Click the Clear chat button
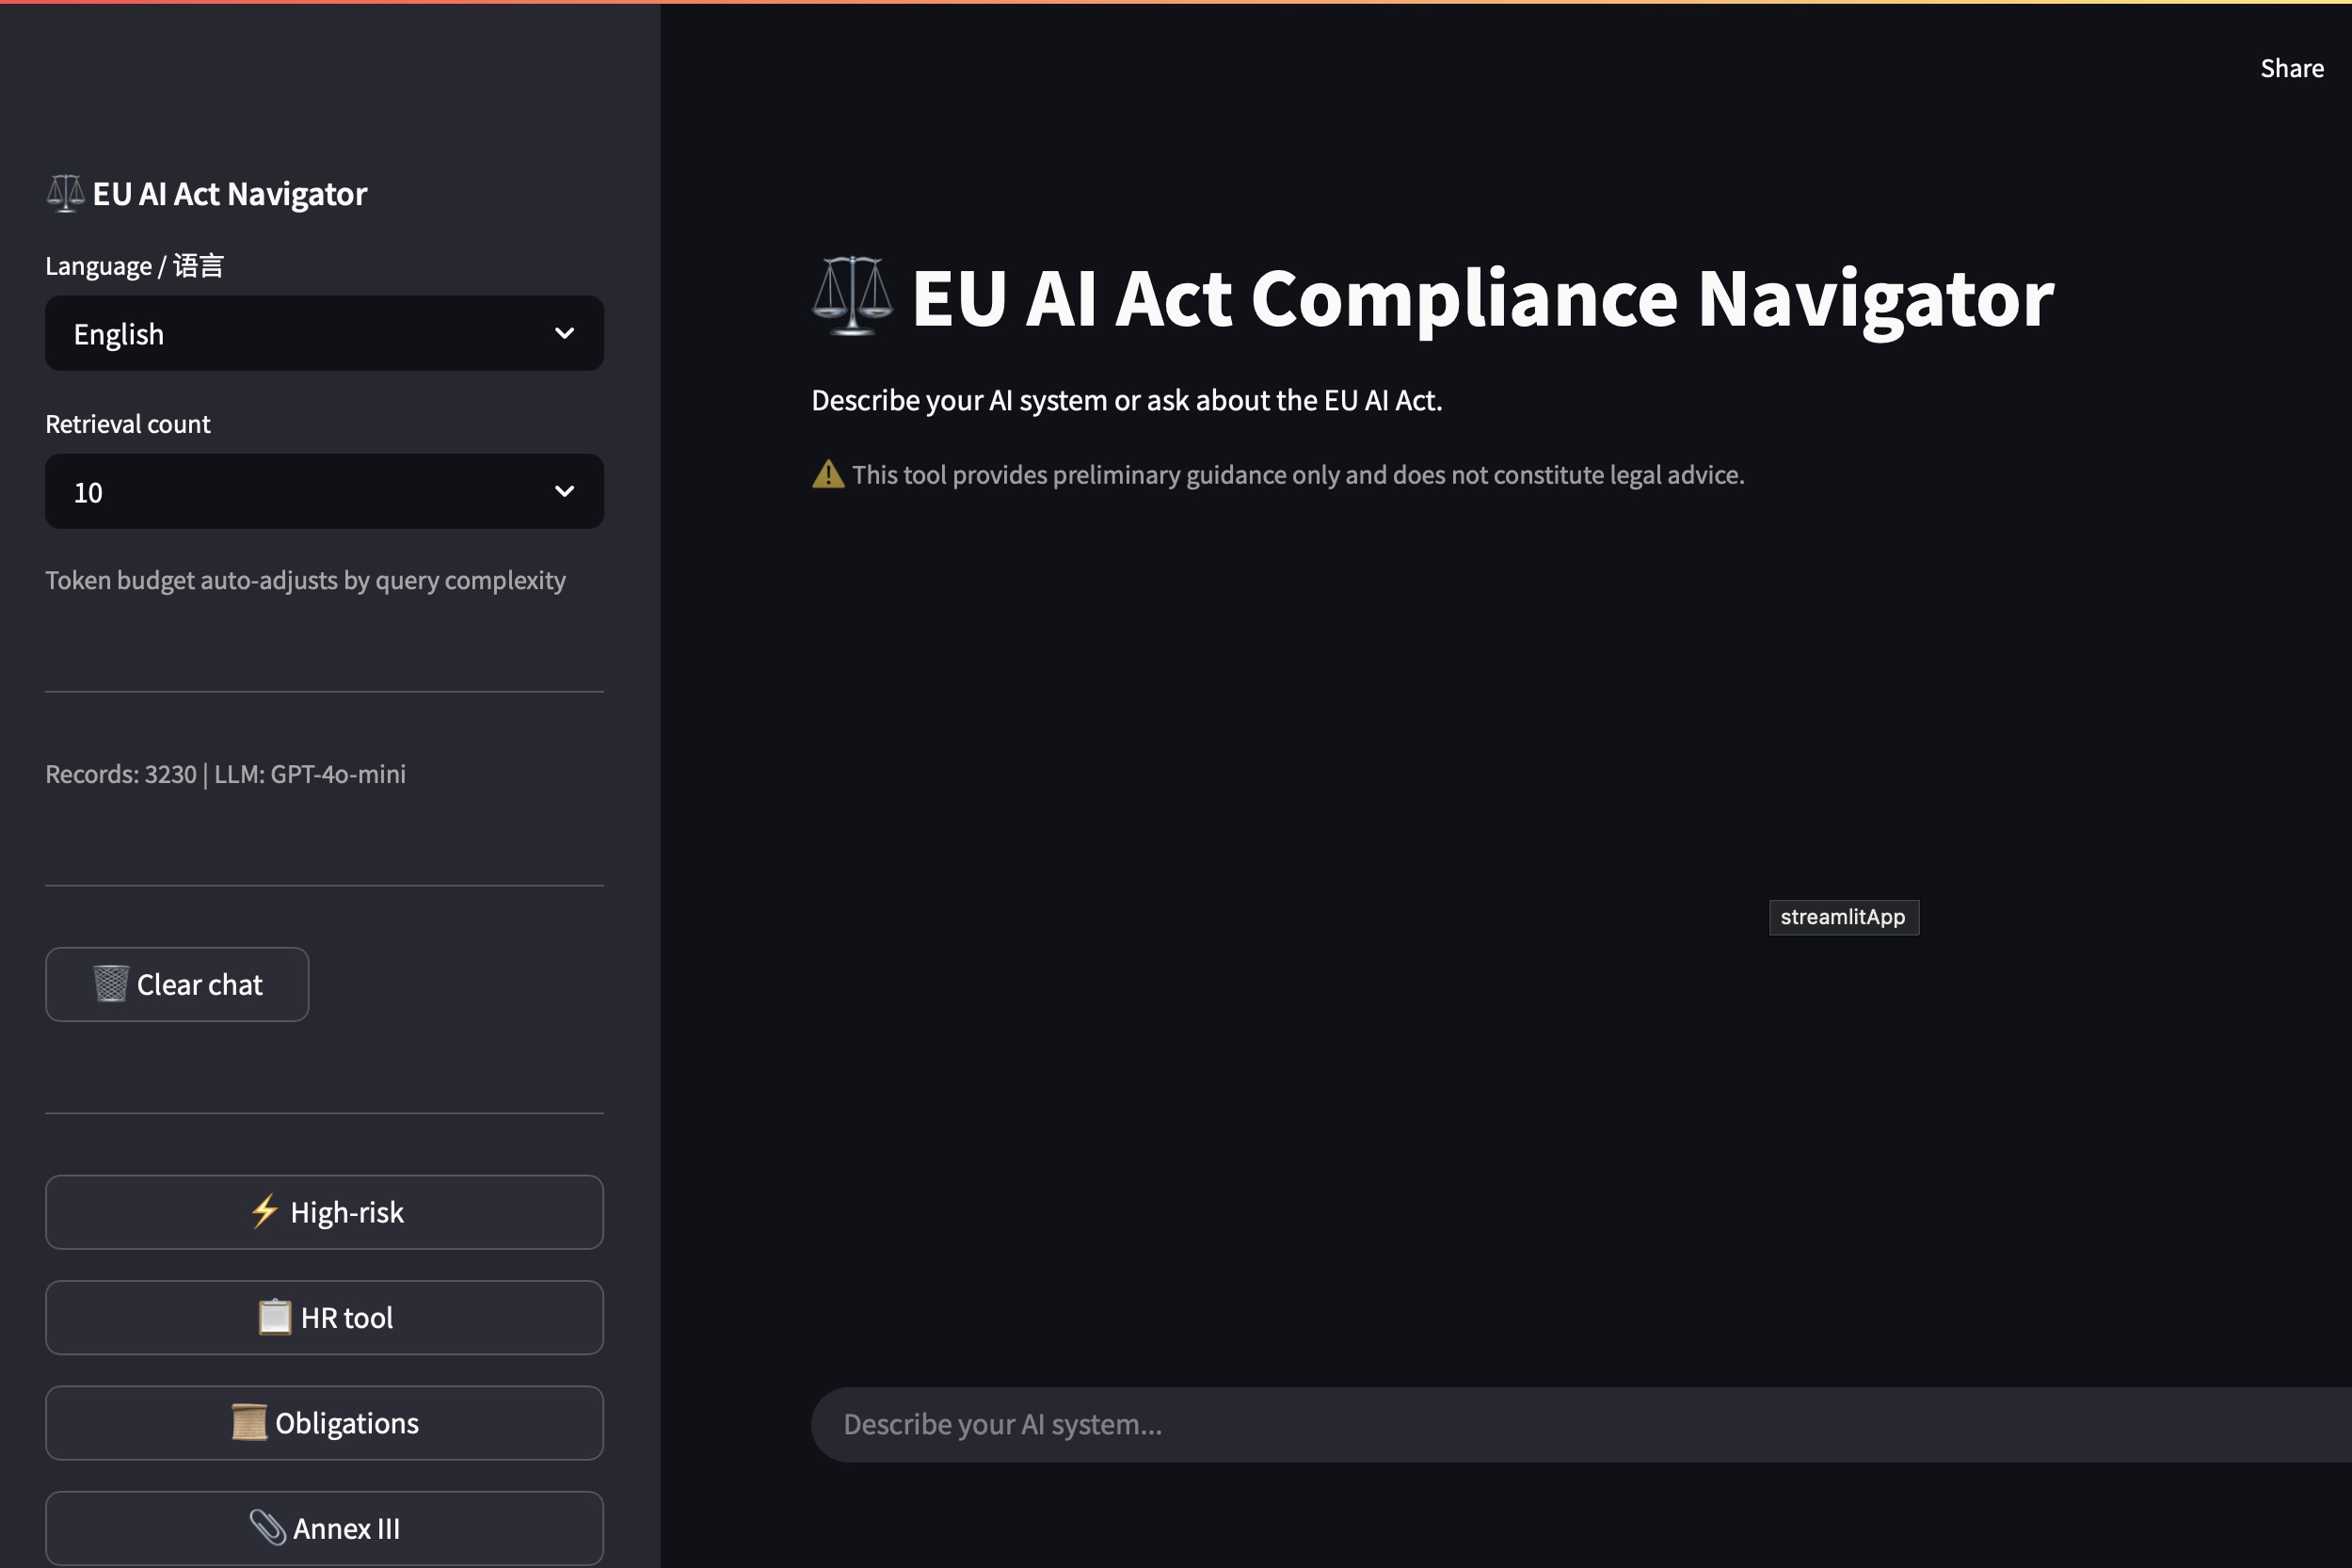Viewport: 2352px width, 1568px height. (177, 984)
